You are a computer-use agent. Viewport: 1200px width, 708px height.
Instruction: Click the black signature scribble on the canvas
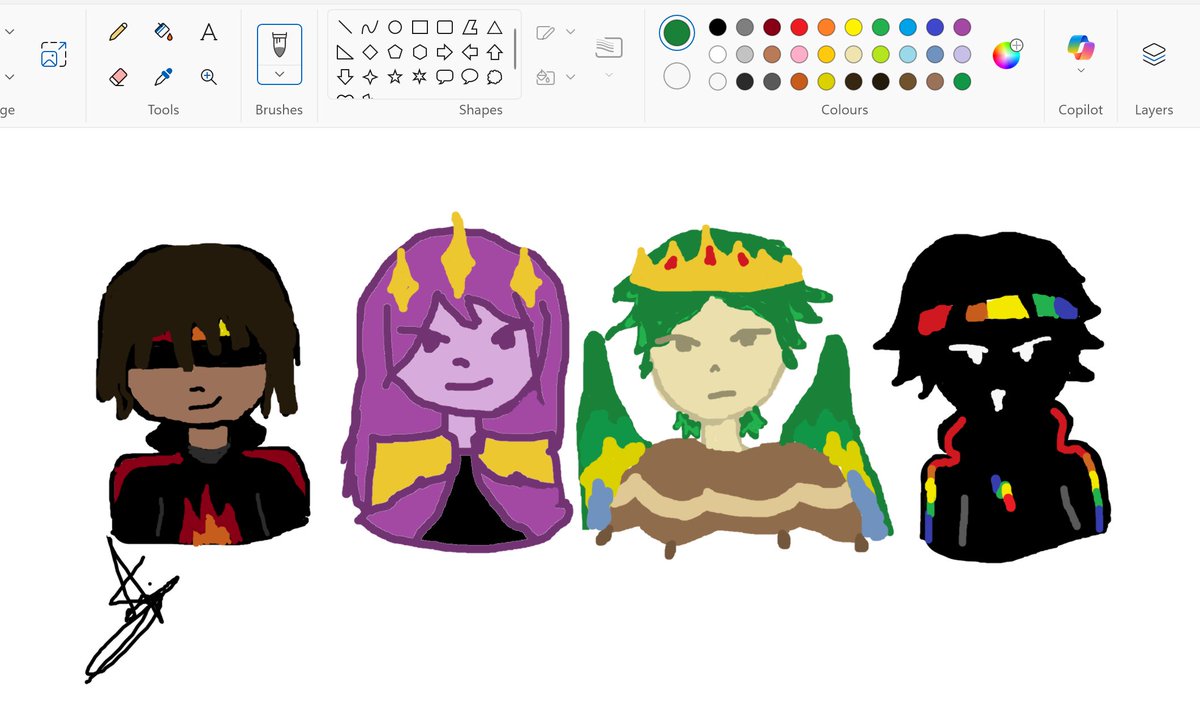click(130, 610)
